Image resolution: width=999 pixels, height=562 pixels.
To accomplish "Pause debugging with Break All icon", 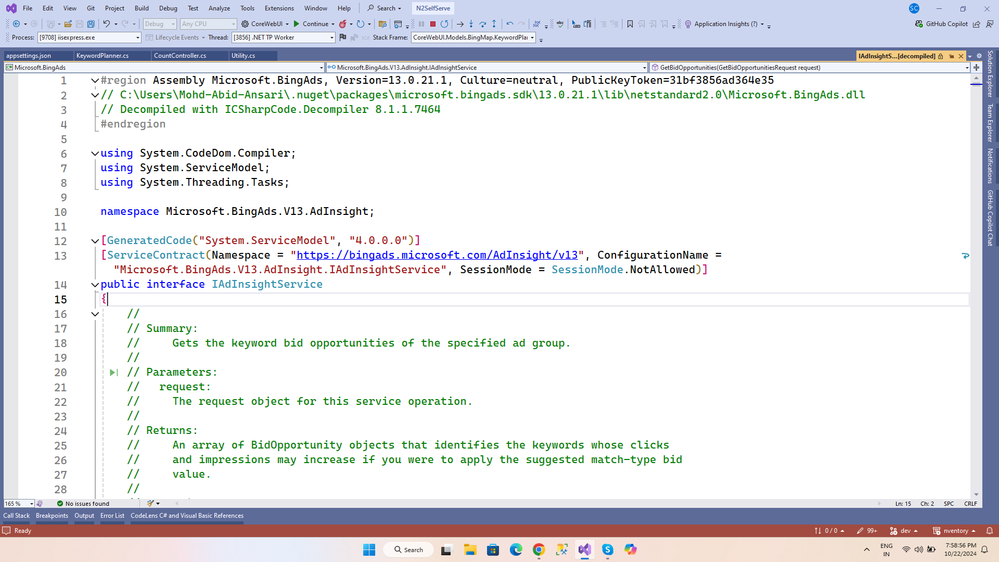I will pyautogui.click(x=421, y=24).
